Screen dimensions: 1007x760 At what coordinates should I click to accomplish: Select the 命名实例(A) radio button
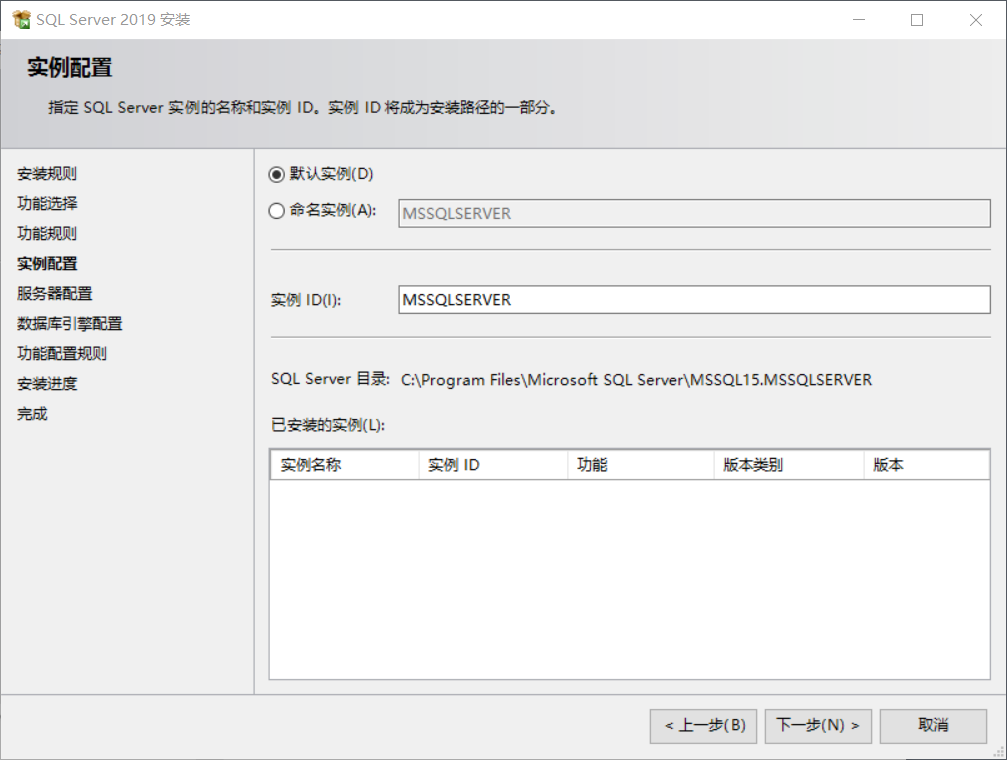click(277, 211)
